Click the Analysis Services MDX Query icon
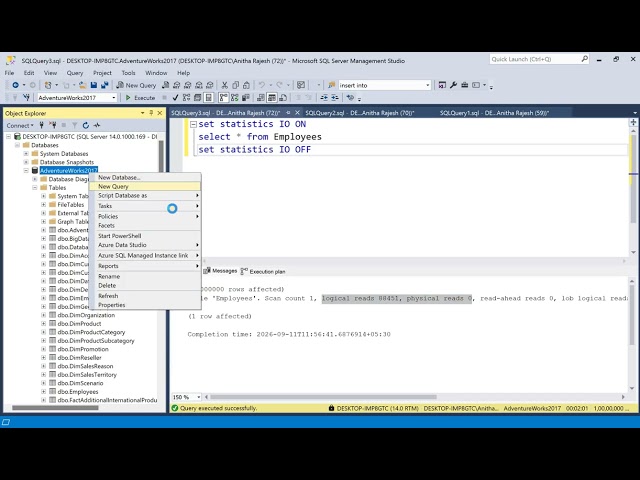 [x=176, y=85]
